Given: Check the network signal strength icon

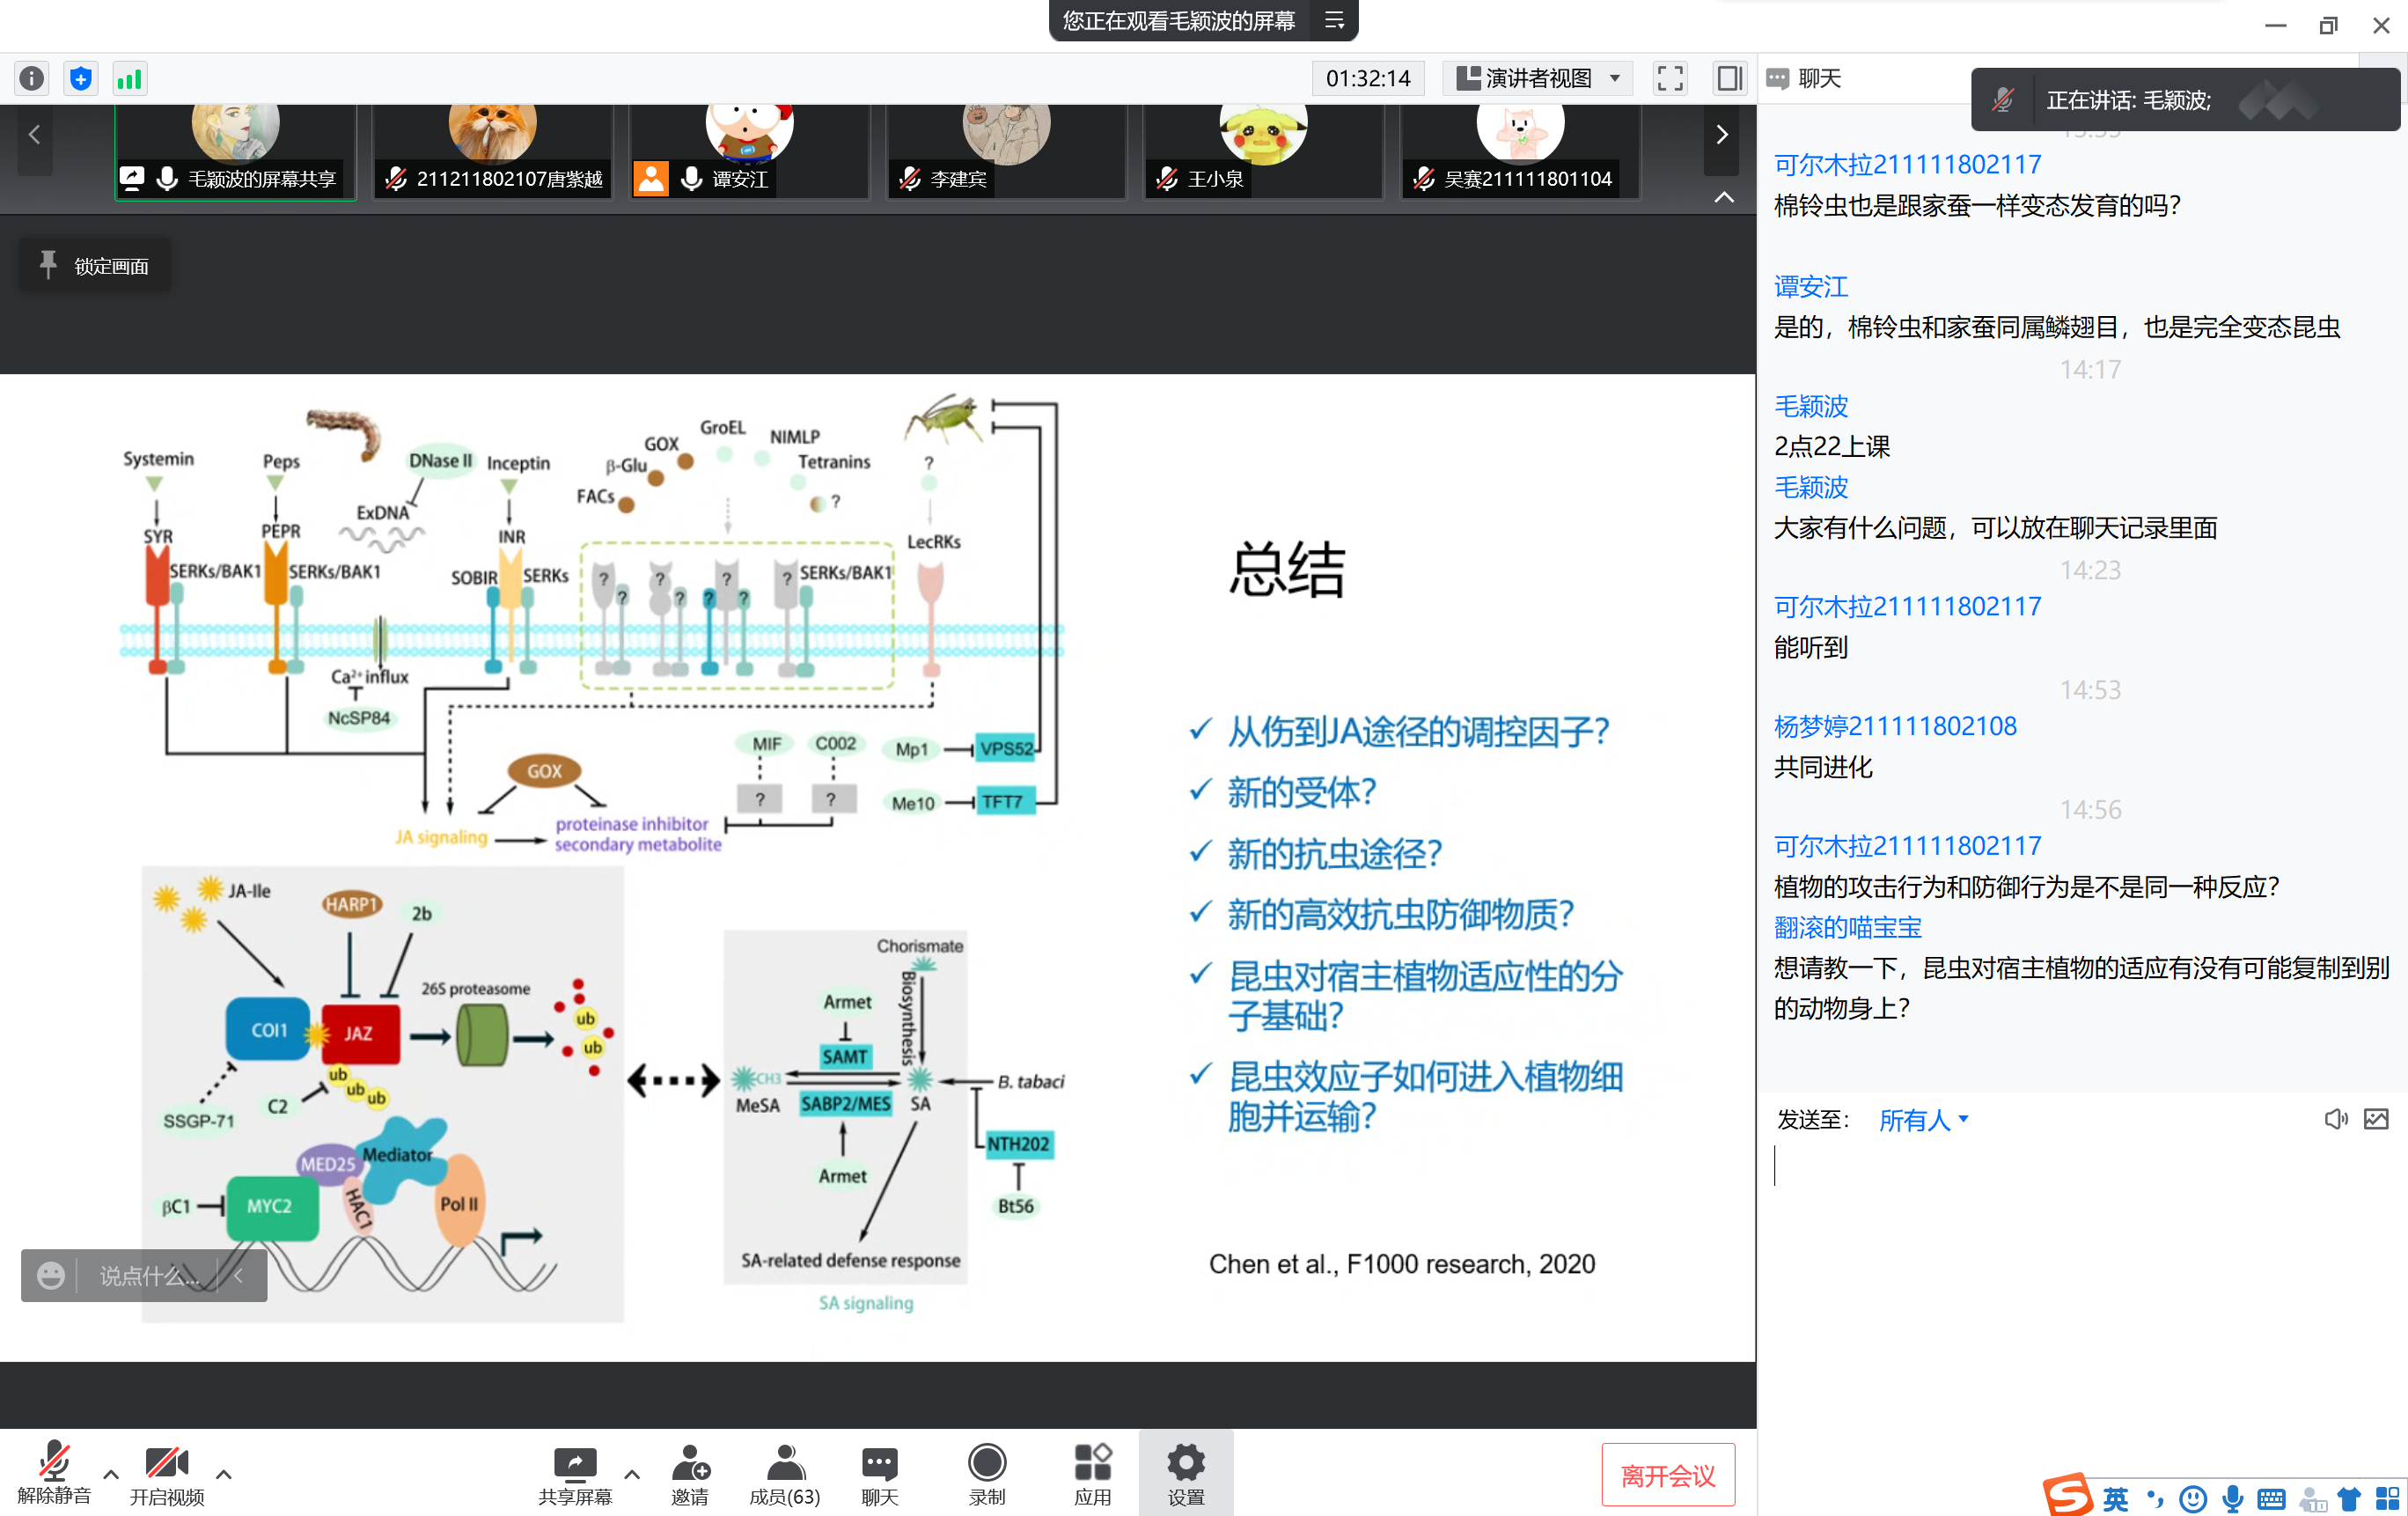Looking at the screenshot, I should tap(130, 78).
